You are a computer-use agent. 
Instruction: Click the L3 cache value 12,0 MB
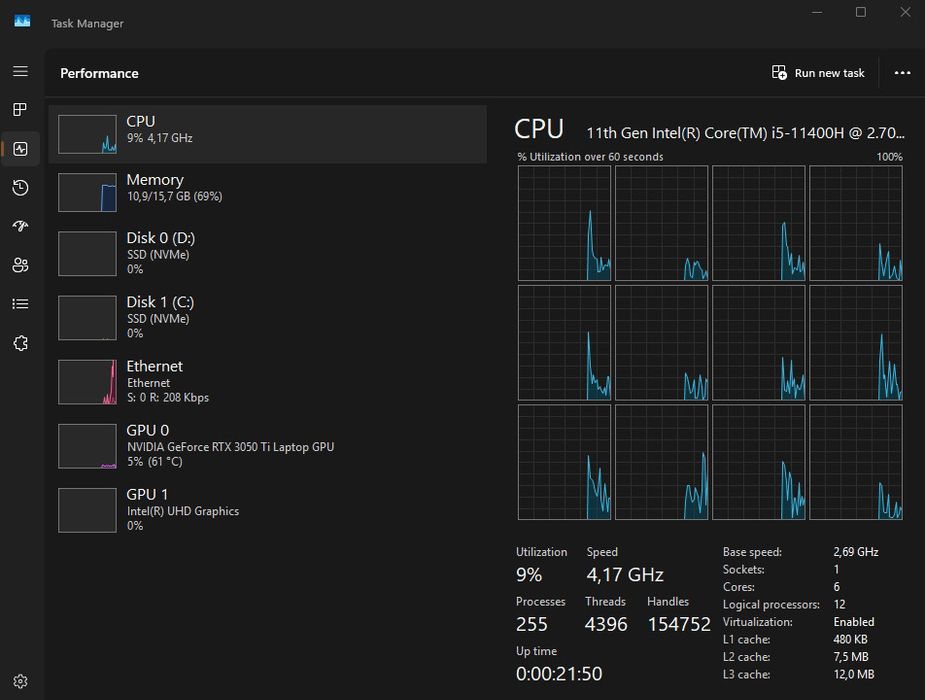click(x=854, y=674)
